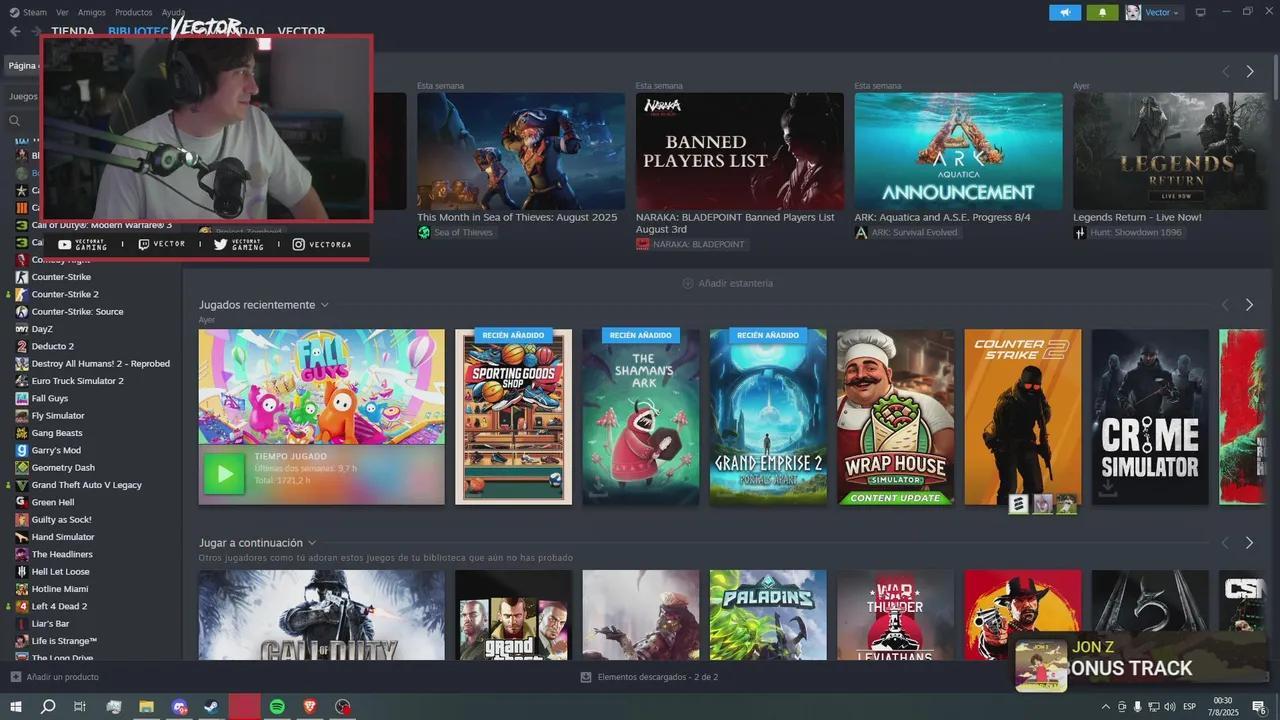Show next news items with right arrow
This screenshot has height=720, width=1280.
point(1250,72)
